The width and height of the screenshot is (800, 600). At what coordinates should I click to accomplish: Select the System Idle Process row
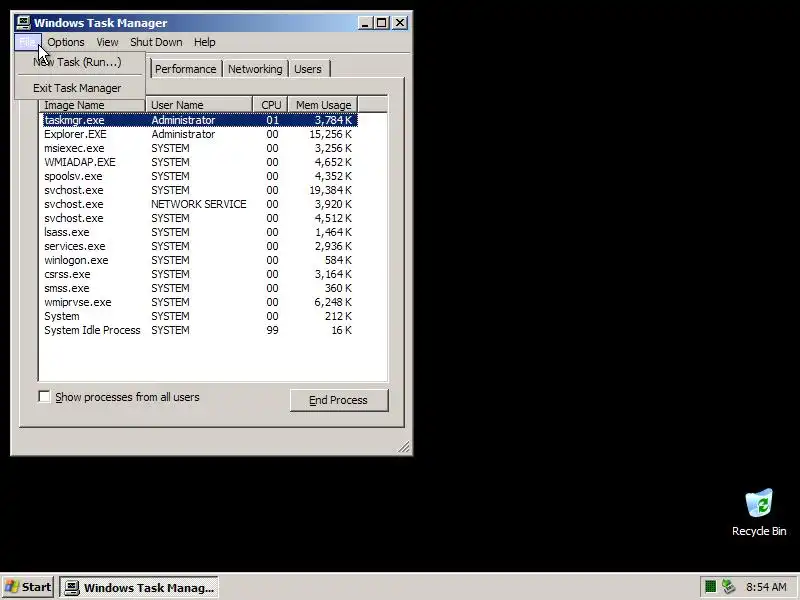point(200,330)
